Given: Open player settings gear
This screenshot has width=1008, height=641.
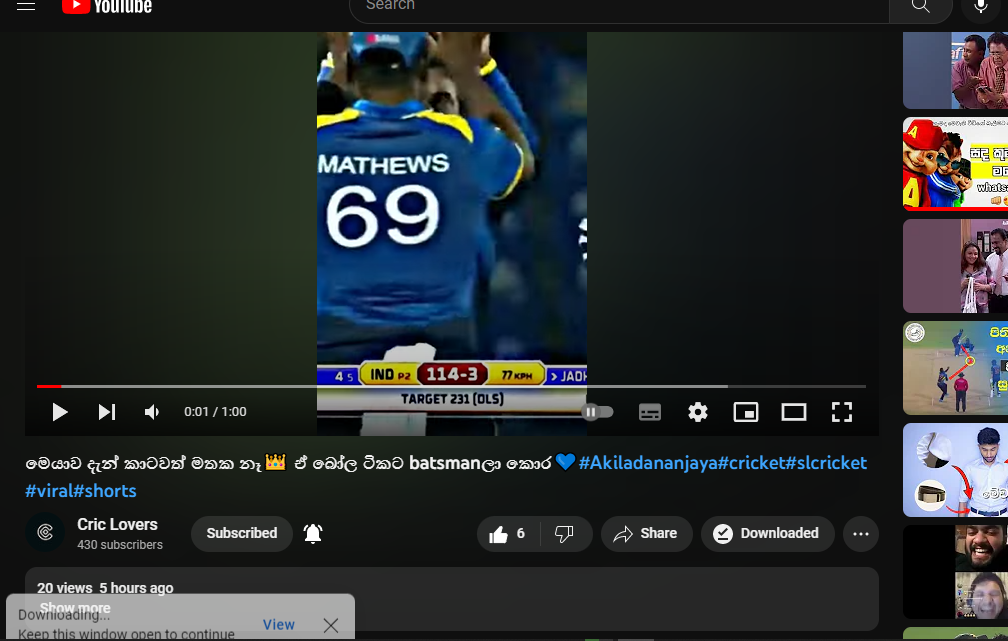Looking at the screenshot, I should 698,412.
